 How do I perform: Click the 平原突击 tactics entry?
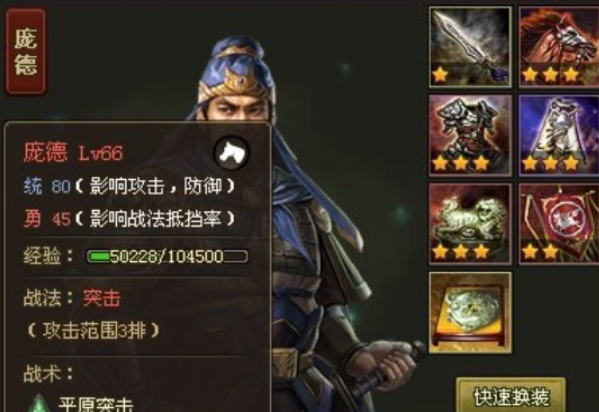coord(96,404)
